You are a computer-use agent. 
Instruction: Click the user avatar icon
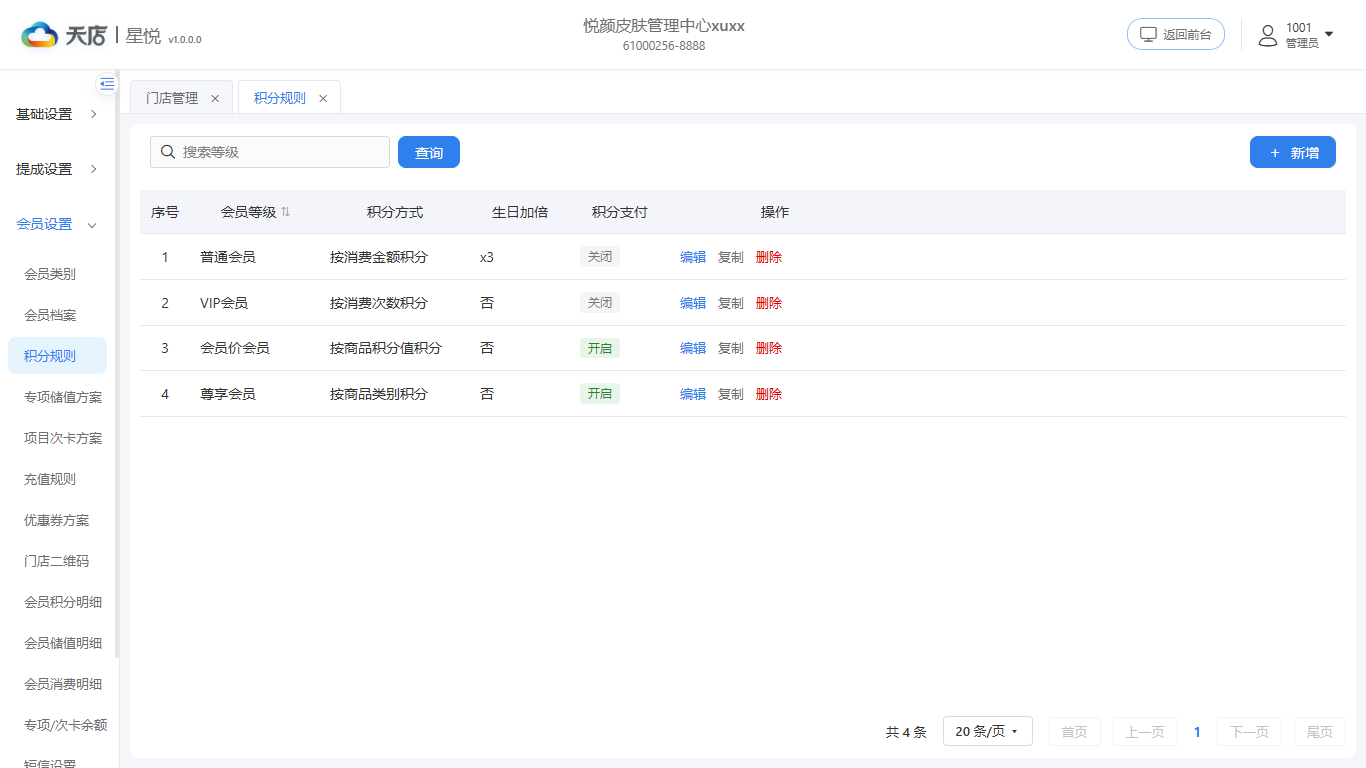pos(1268,35)
